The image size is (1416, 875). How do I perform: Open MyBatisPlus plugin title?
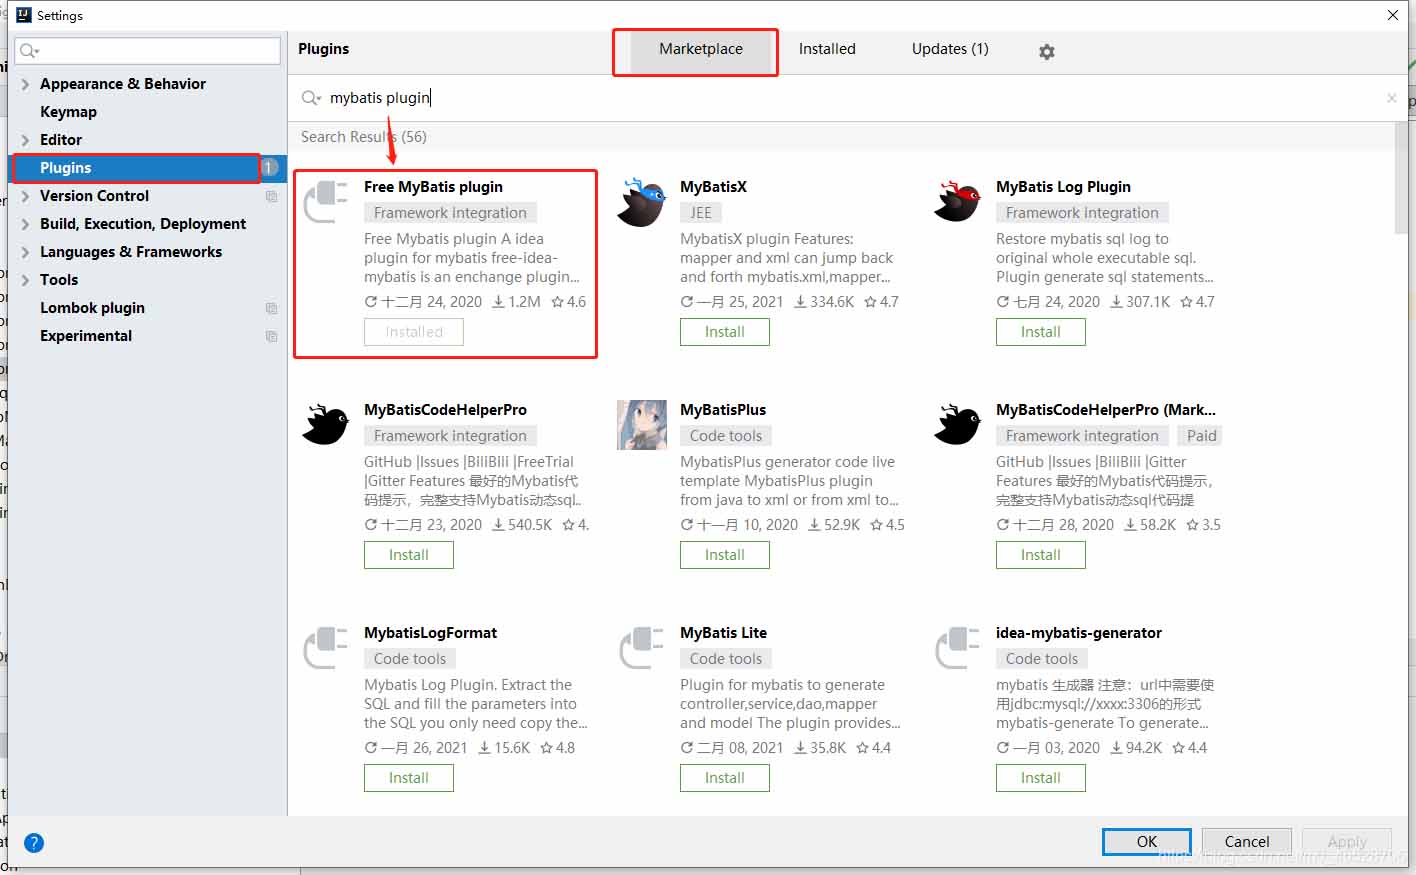[723, 410]
